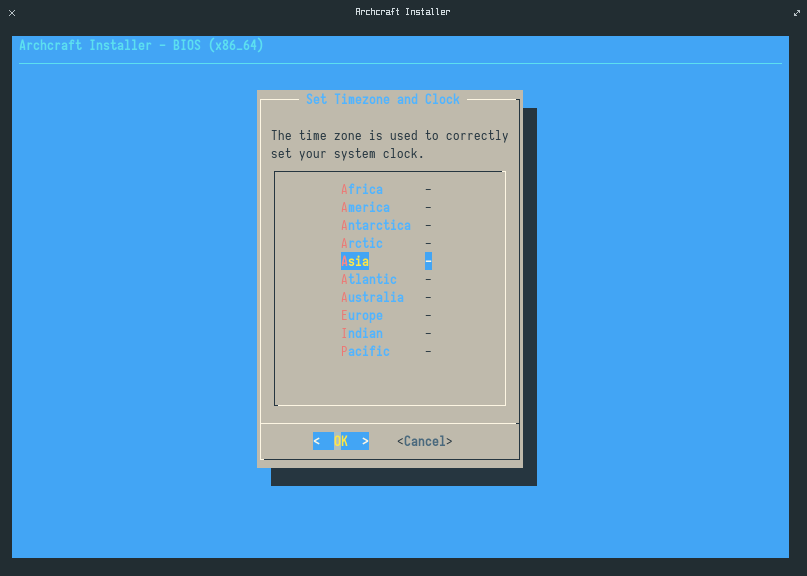Select the Antarctica timezone region
807x576 pixels.
376,225
